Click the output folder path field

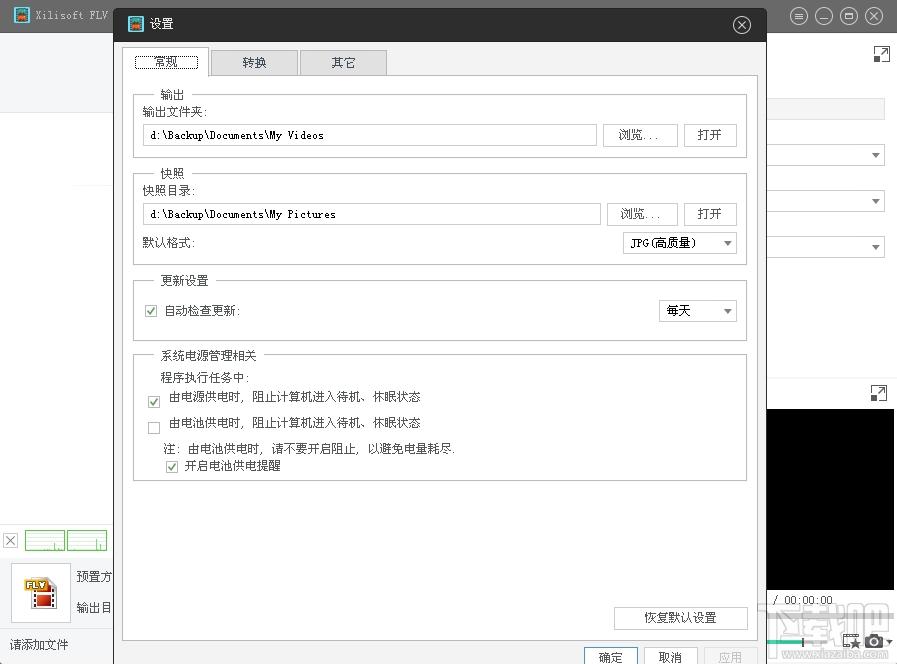click(370, 136)
